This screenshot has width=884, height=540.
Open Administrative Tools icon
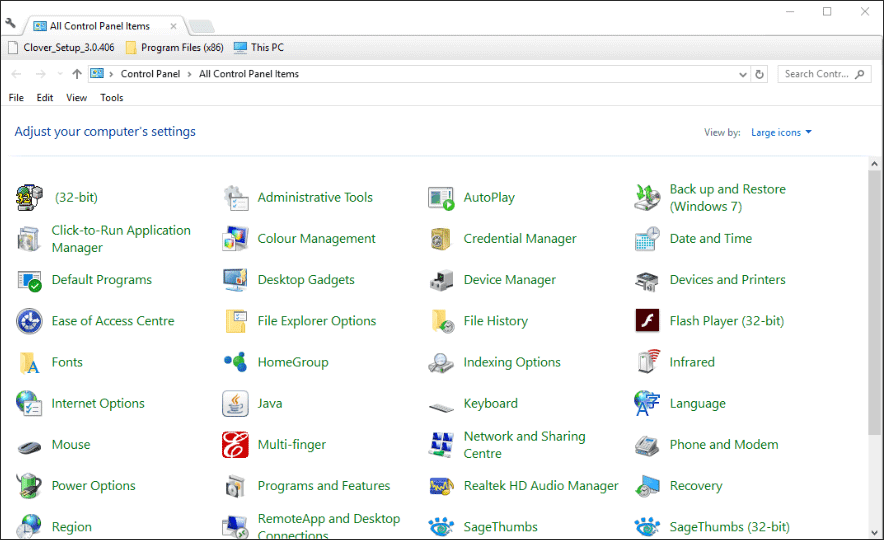point(236,198)
